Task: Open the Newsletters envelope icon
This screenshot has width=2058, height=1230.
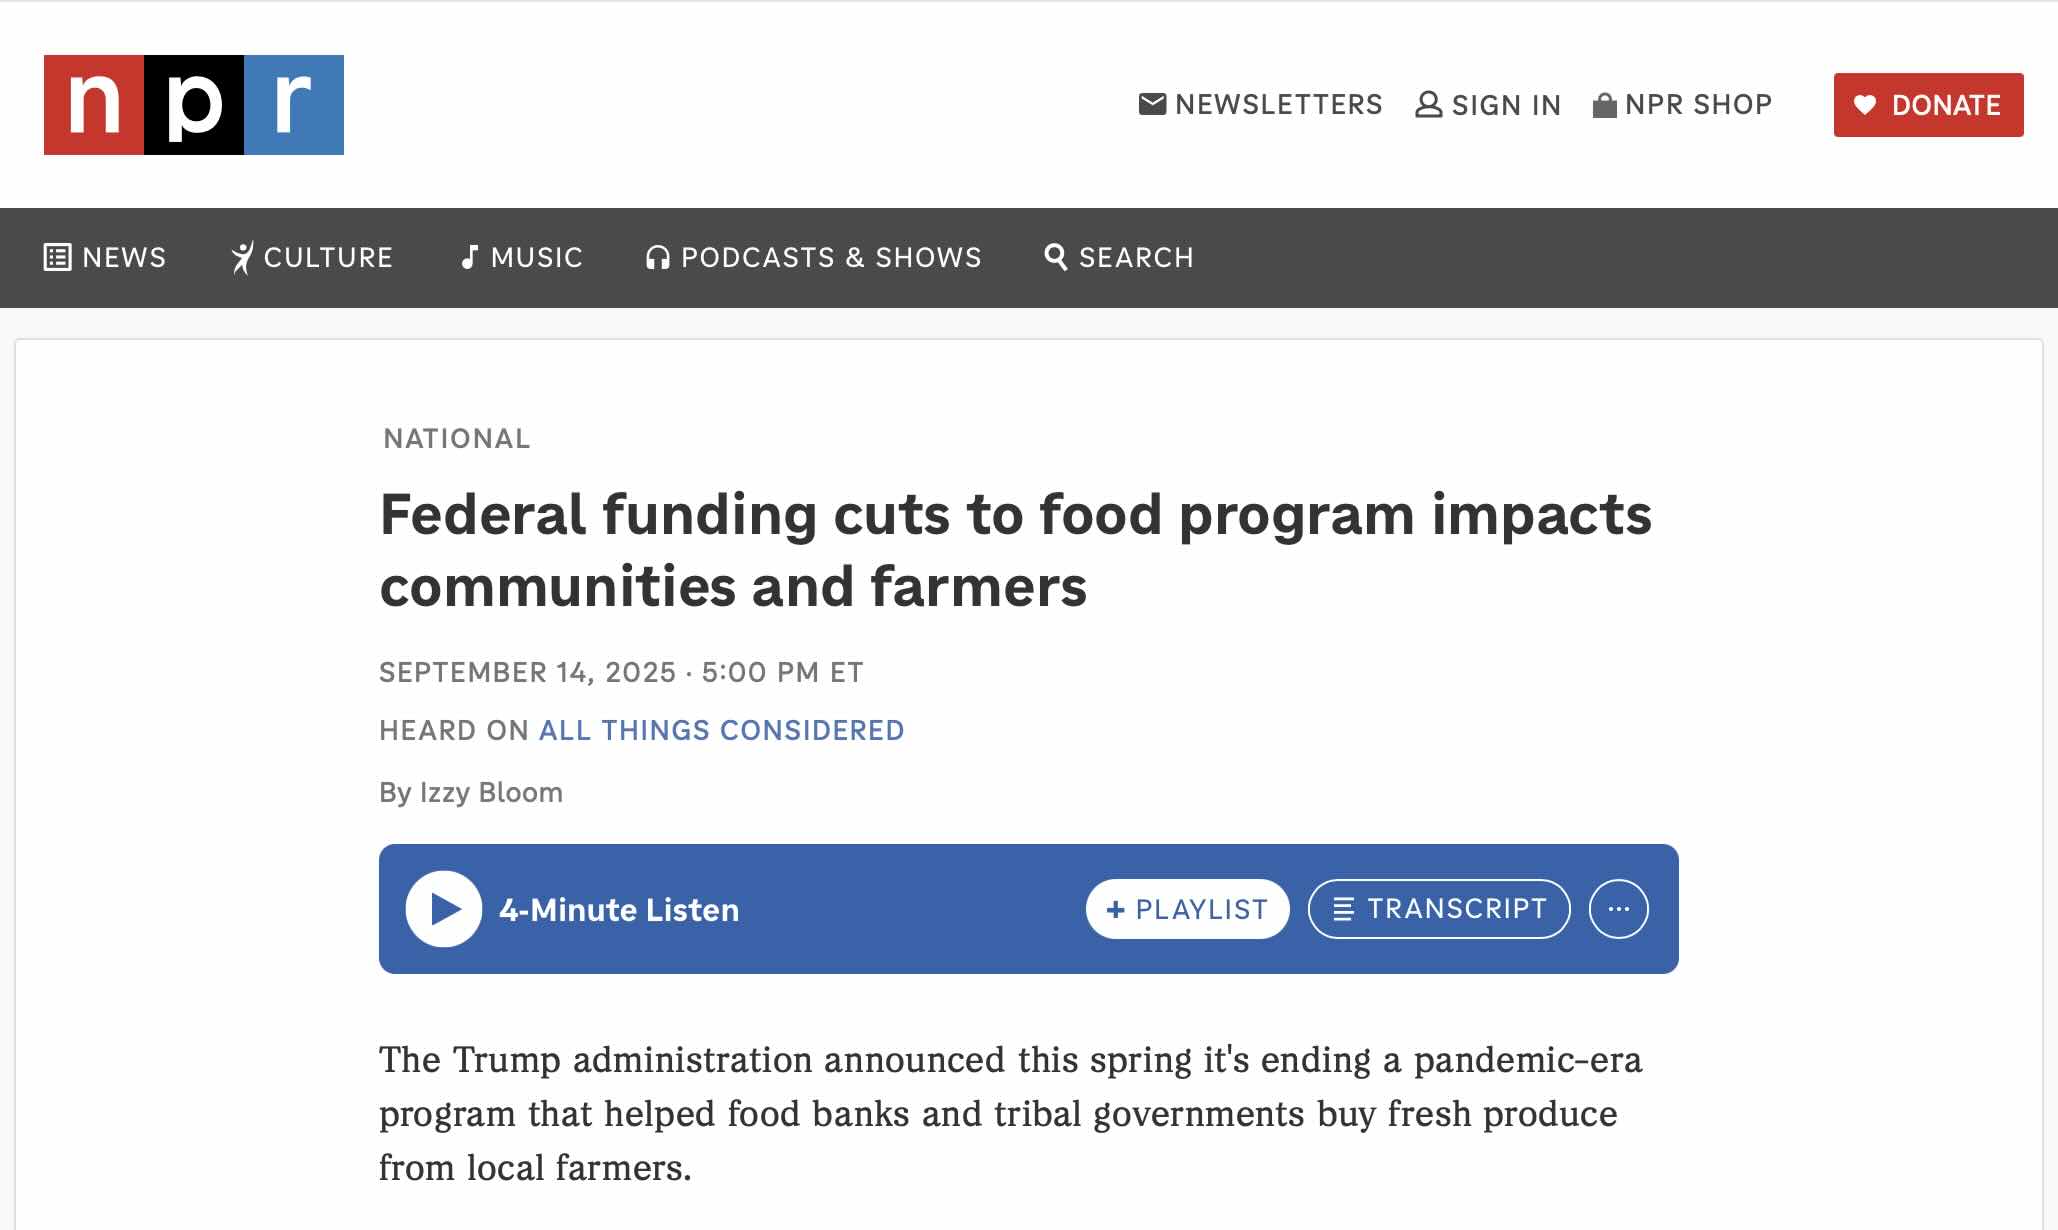Action: click(1152, 103)
